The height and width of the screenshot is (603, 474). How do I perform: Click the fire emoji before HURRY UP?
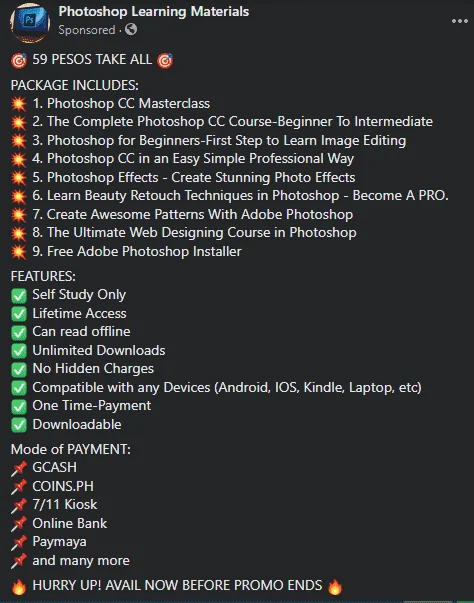click(19, 586)
